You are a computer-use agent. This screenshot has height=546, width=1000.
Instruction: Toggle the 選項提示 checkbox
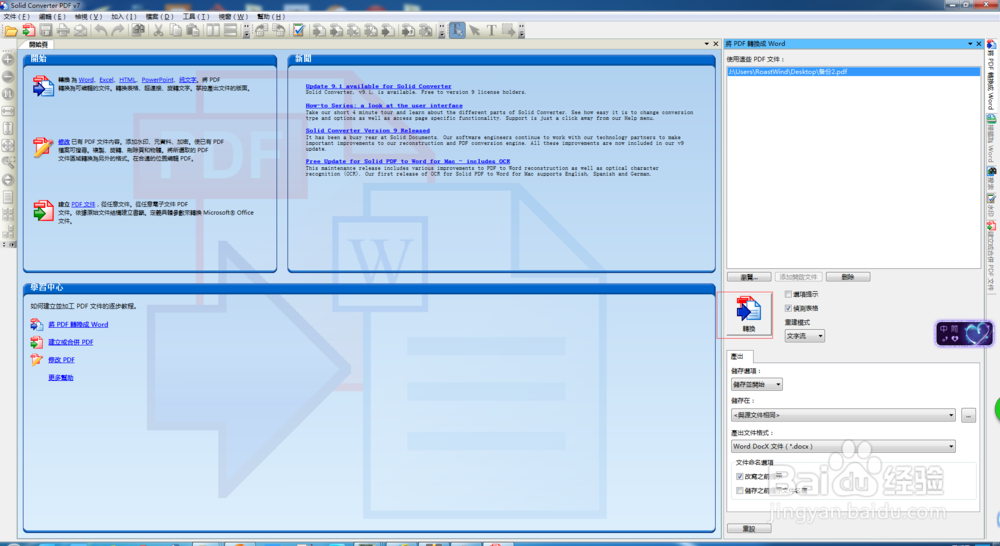[788, 294]
